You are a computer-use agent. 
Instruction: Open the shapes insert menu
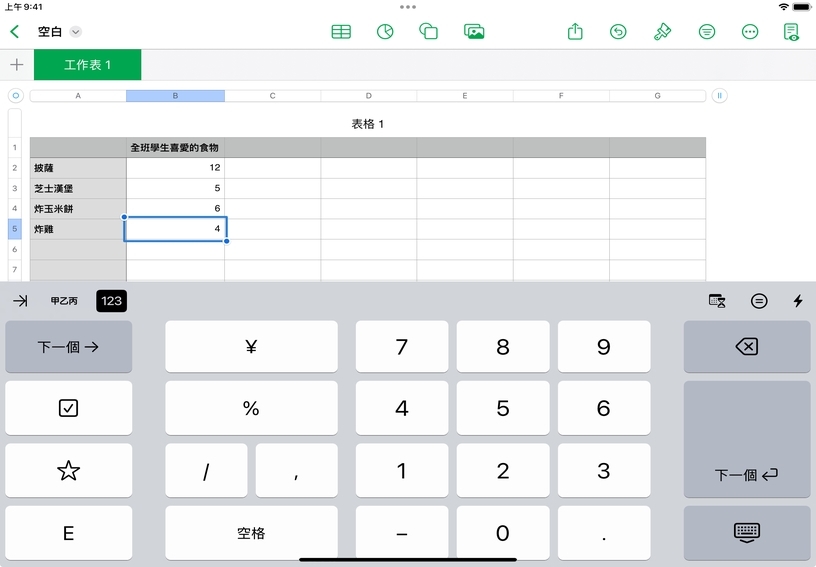point(429,32)
